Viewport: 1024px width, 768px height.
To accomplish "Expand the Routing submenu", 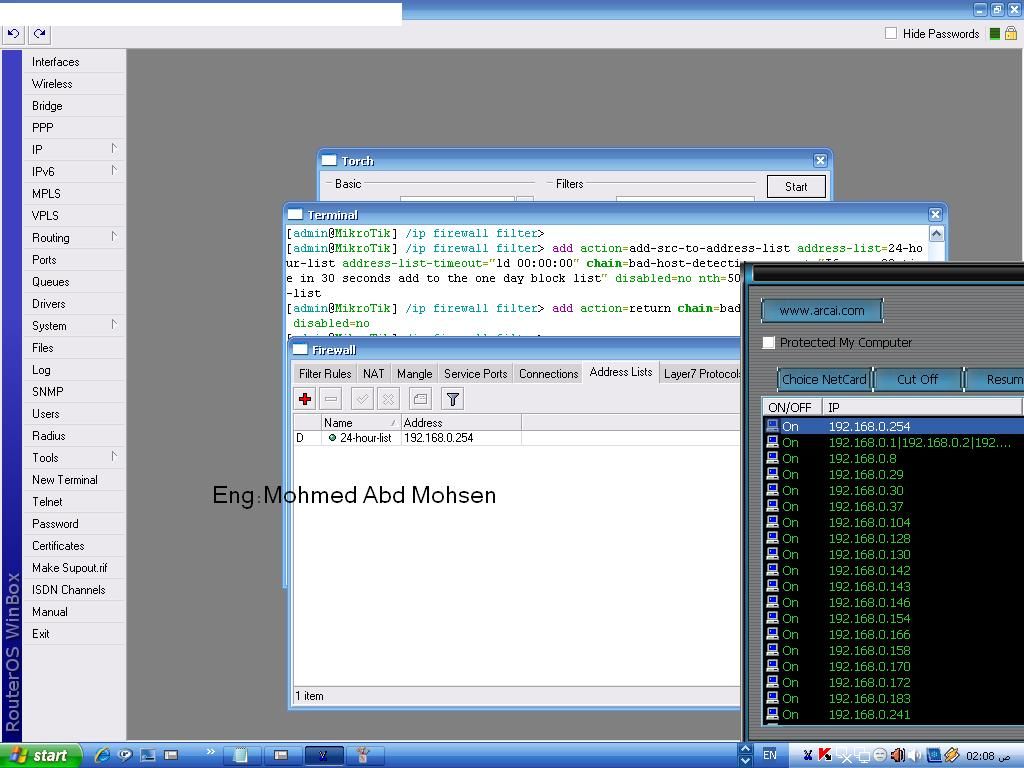I will [x=74, y=238].
